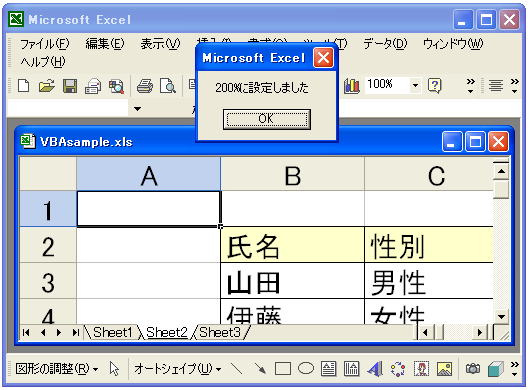Click the 3-D Style cube icon

click(x=496, y=369)
